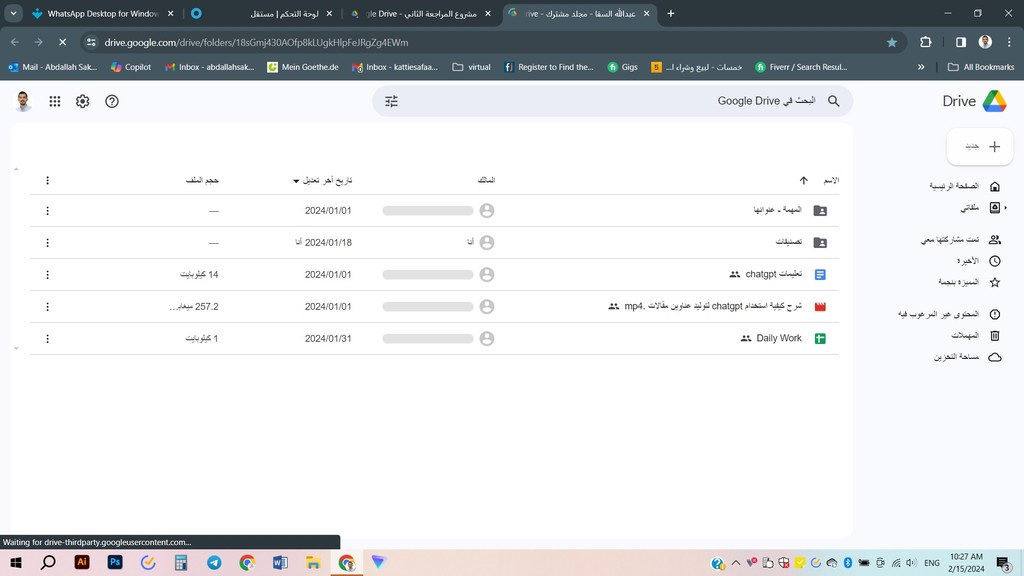Launch Adobe Illustrator from taskbar
Viewport: 1024px width, 576px height.
pyautogui.click(x=82, y=562)
